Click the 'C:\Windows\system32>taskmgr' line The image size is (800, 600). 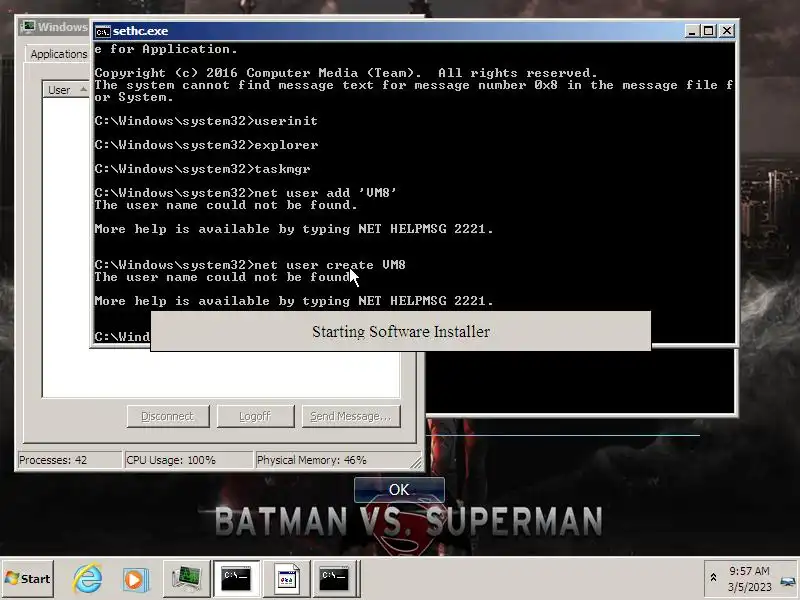click(x=203, y=169)
